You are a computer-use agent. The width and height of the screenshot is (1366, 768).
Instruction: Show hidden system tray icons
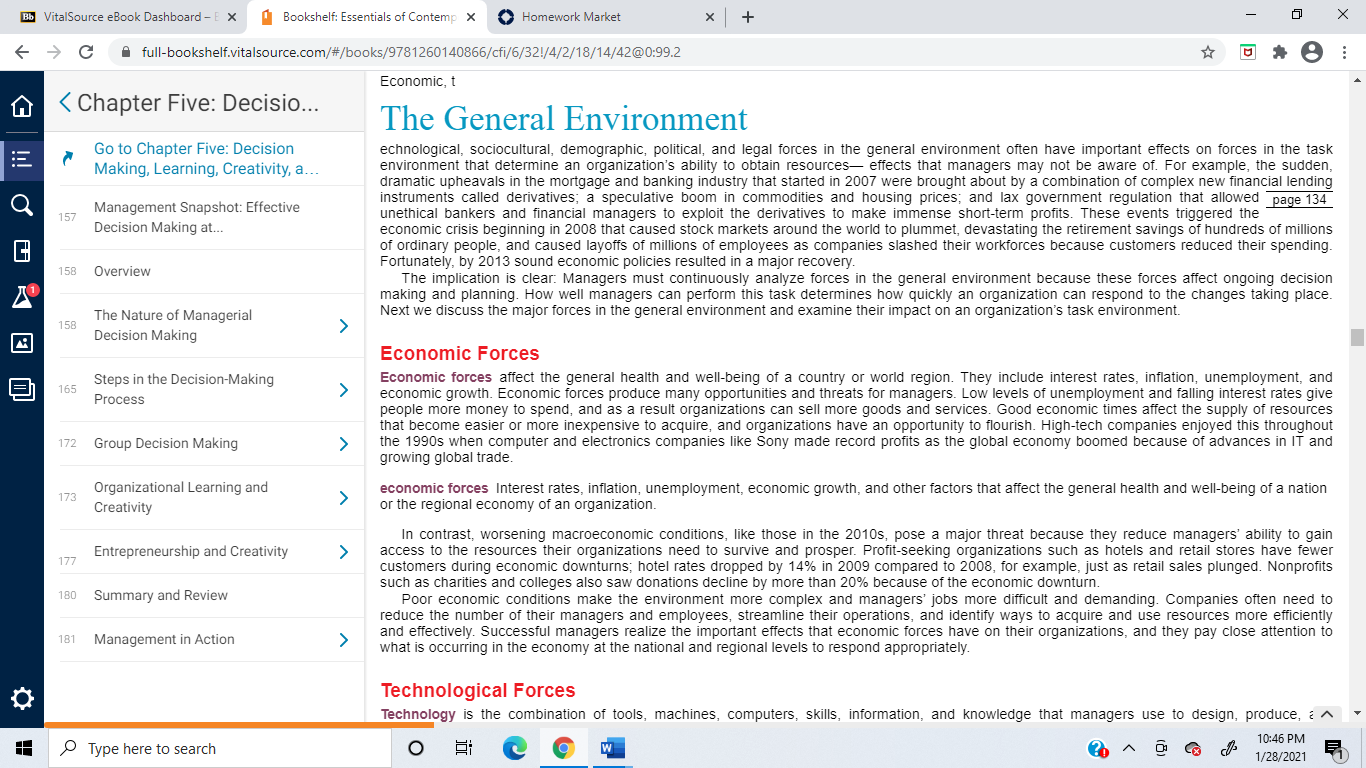tap(1129, 748)
